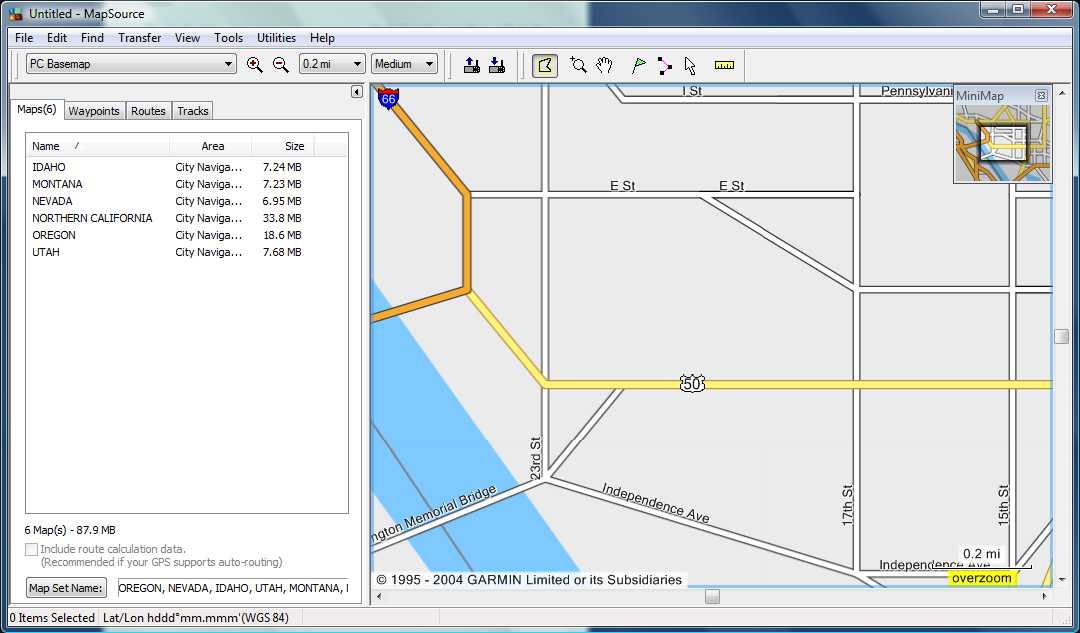
Task: Open the Medium detail level dropdown
Action: click(x=404, y=64)
